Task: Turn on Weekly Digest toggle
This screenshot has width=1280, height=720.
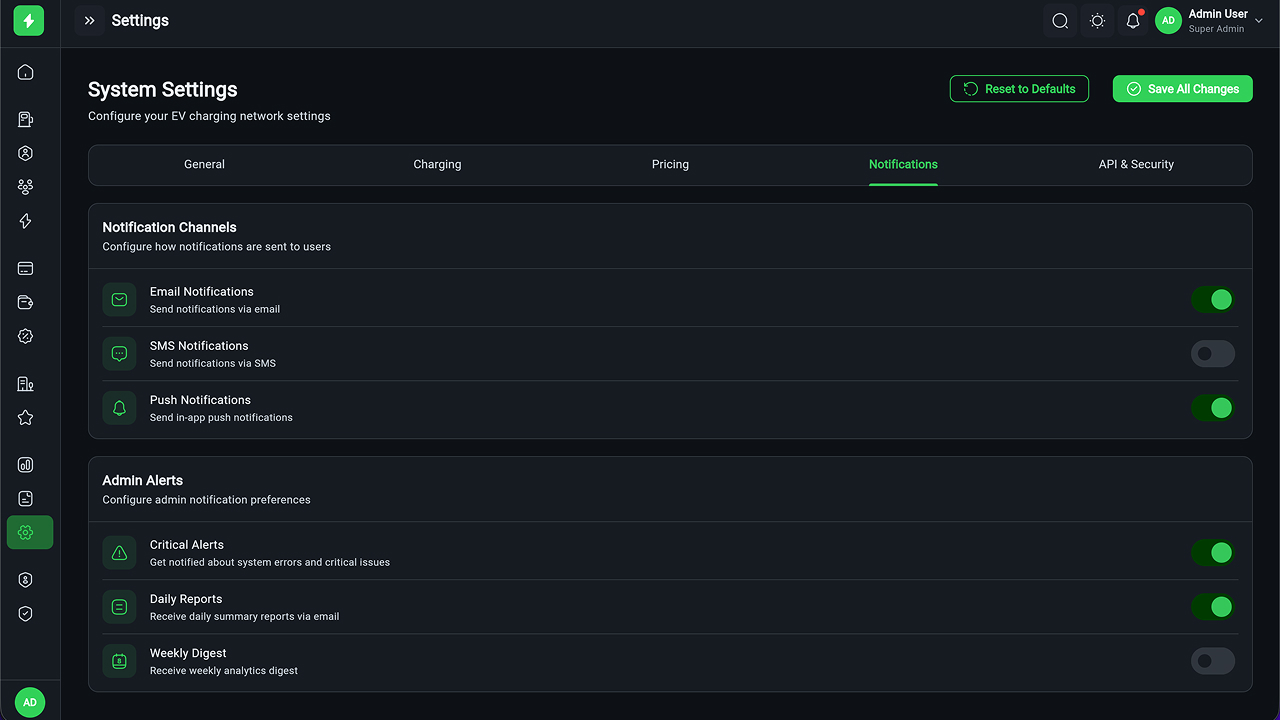Action: coord(1212,661)
